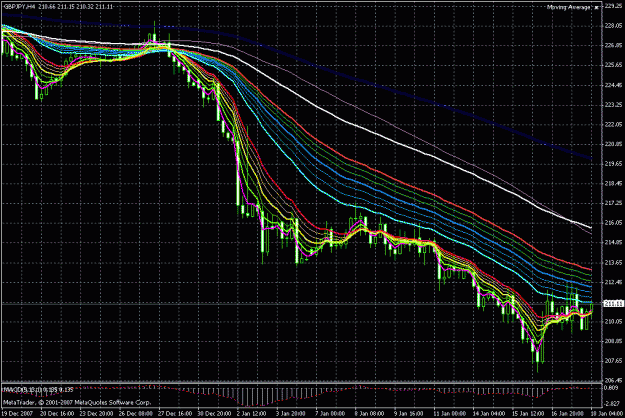Image resolution: width=625 pixels, height=418 pixels.
Task: Click the 15 Jan 12:00 time label
Action: click(528, 414)
